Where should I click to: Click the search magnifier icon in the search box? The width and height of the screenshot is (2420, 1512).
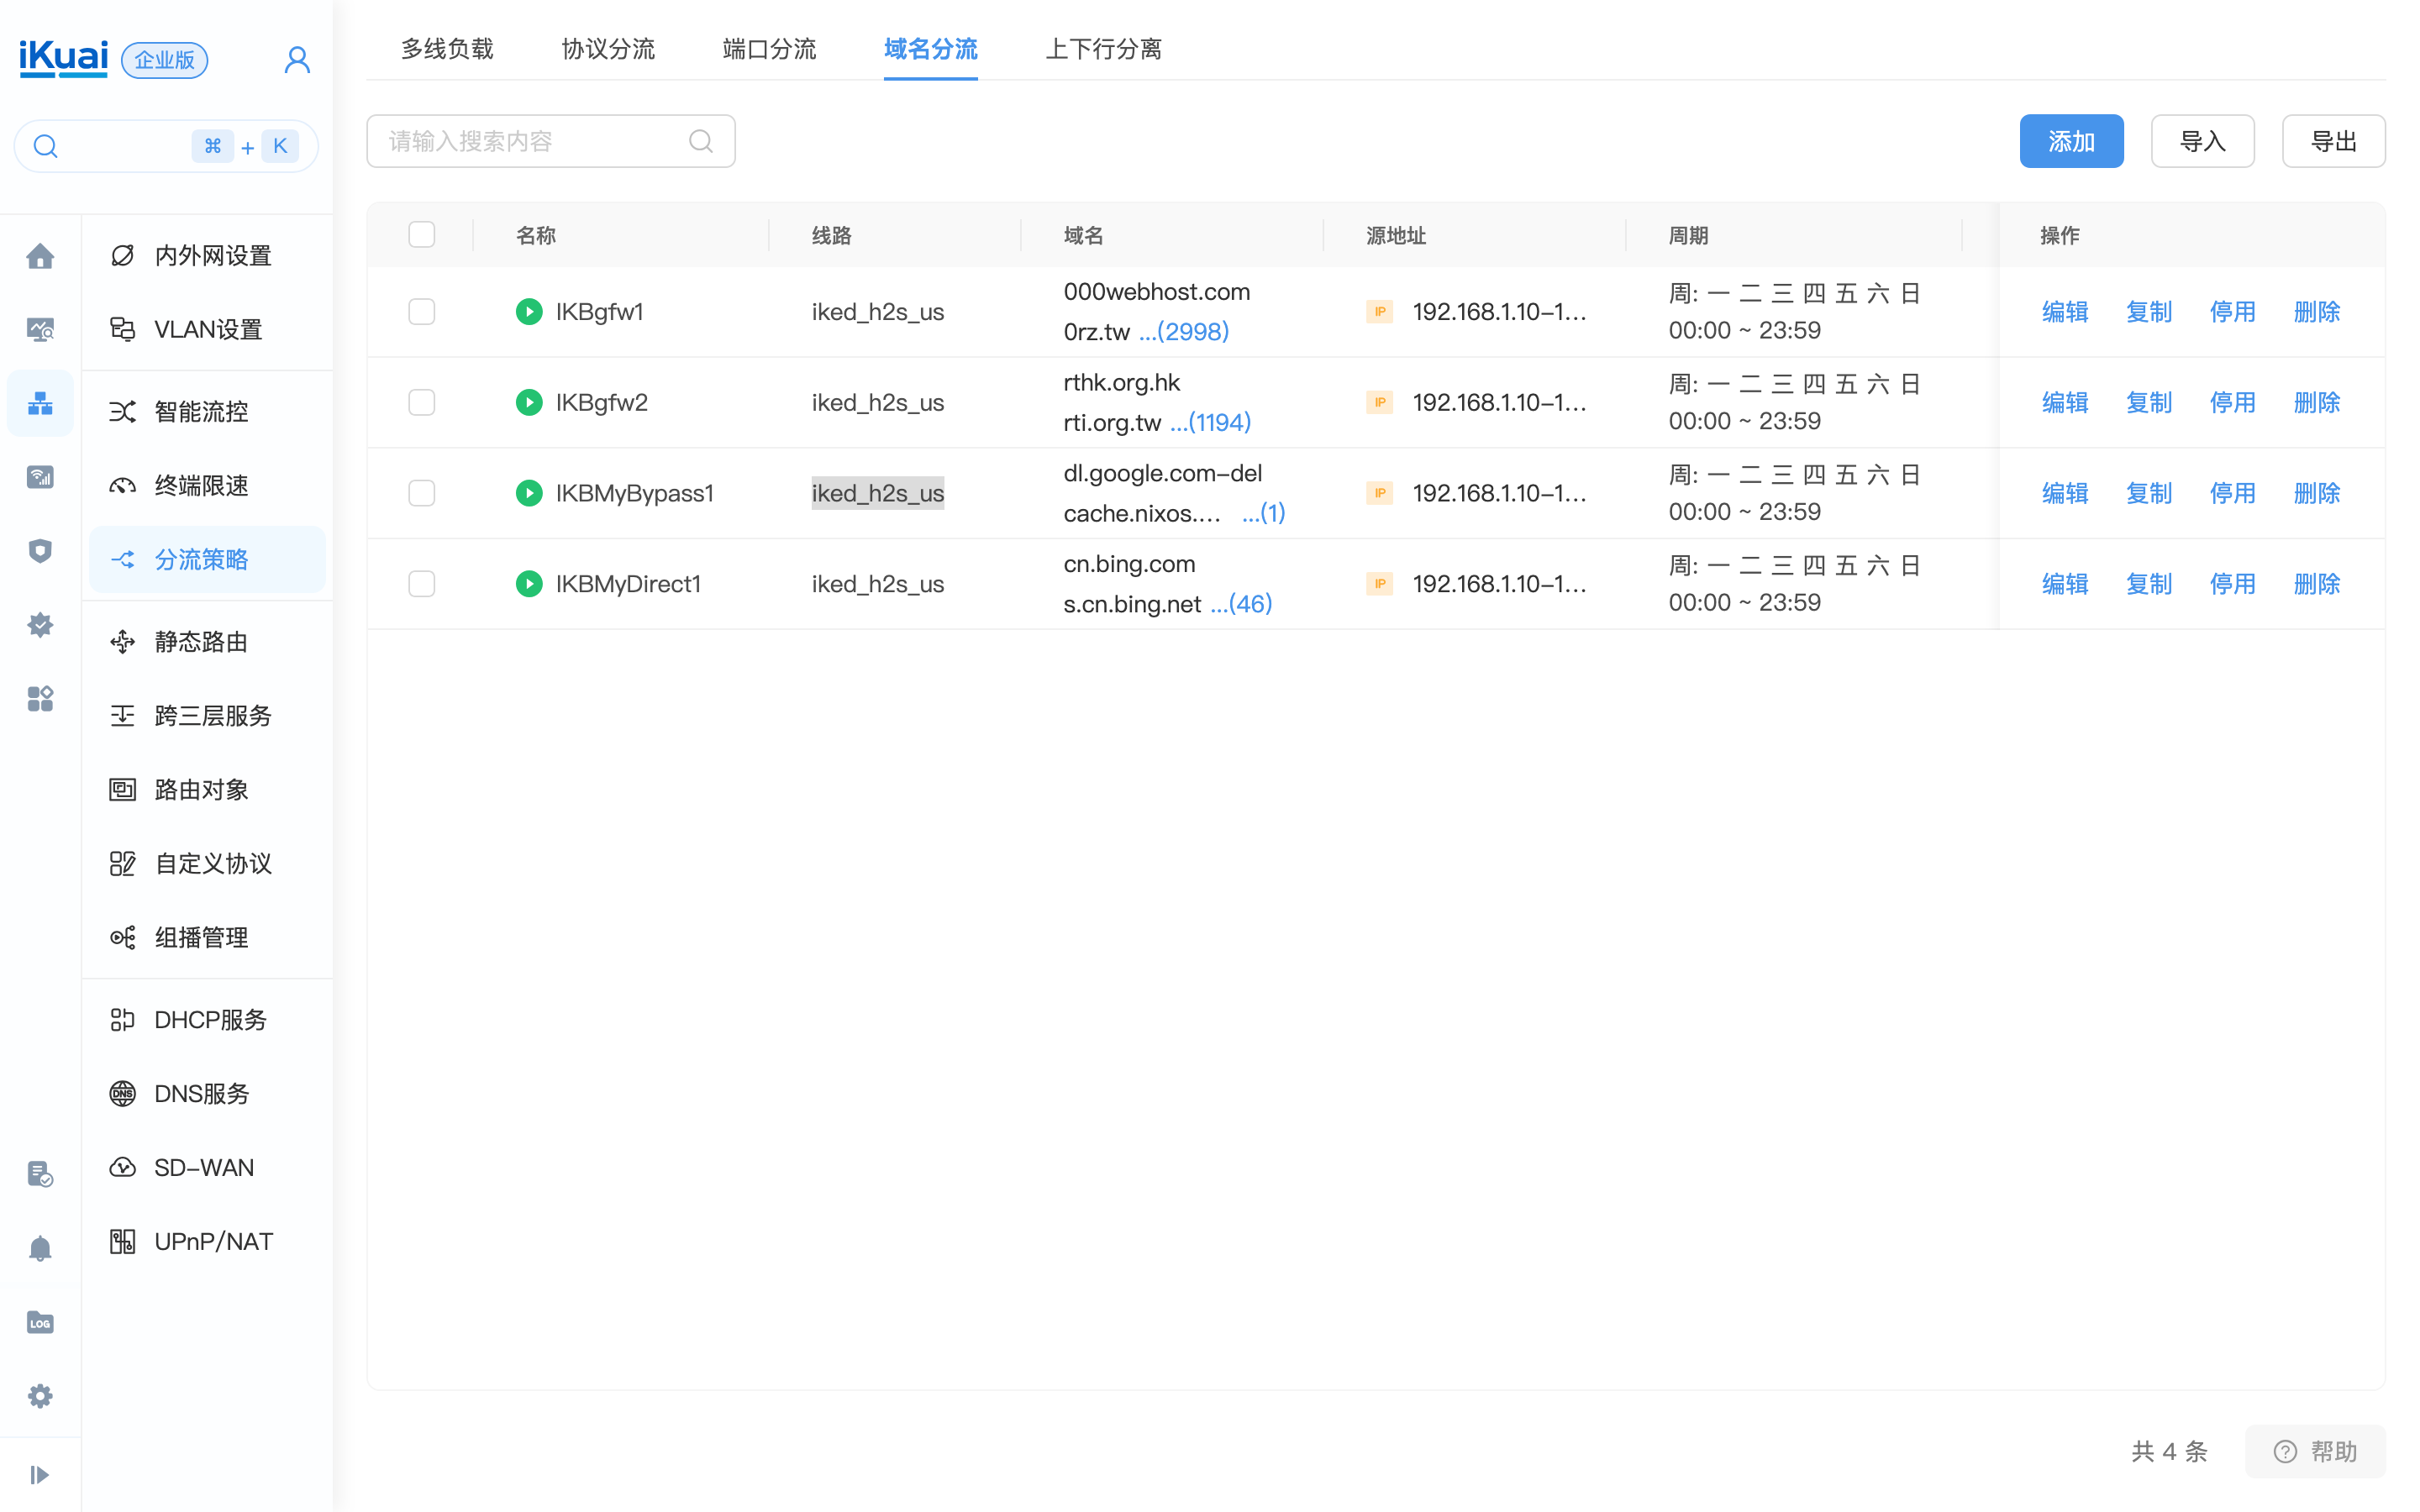pos(701,141)
